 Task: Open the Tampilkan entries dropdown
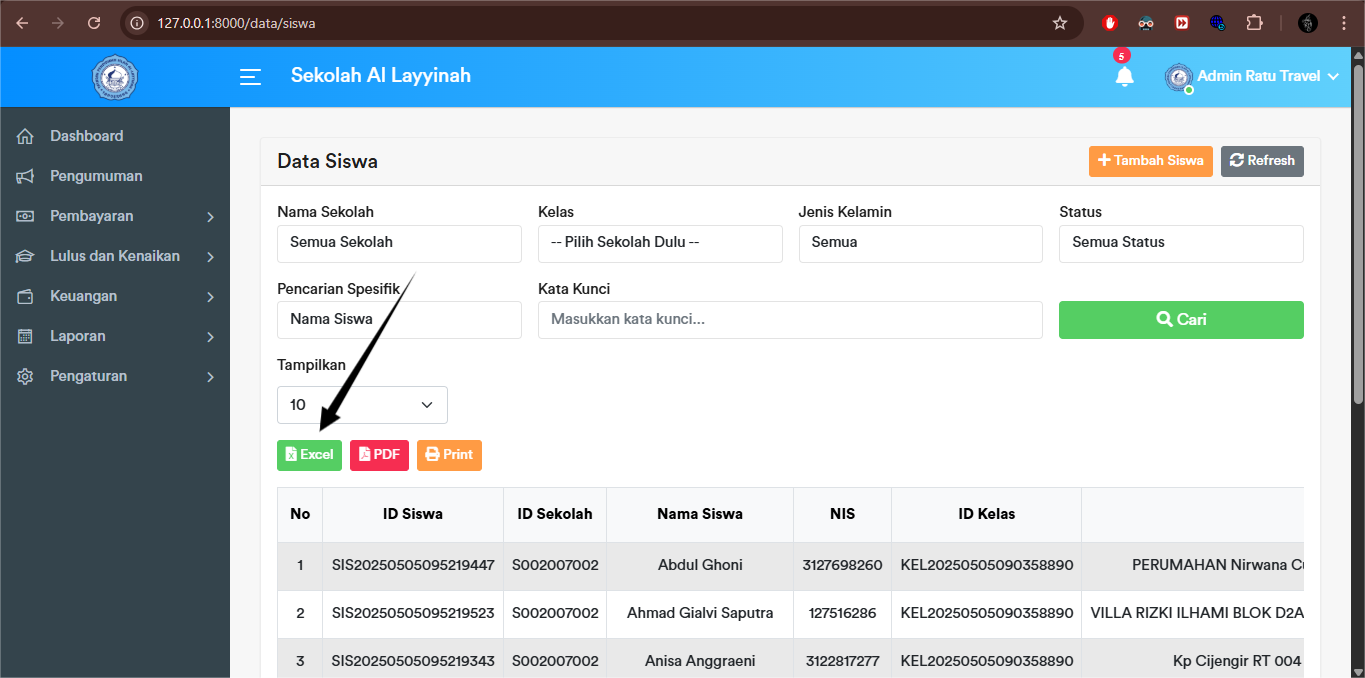[x=362, y=405]
